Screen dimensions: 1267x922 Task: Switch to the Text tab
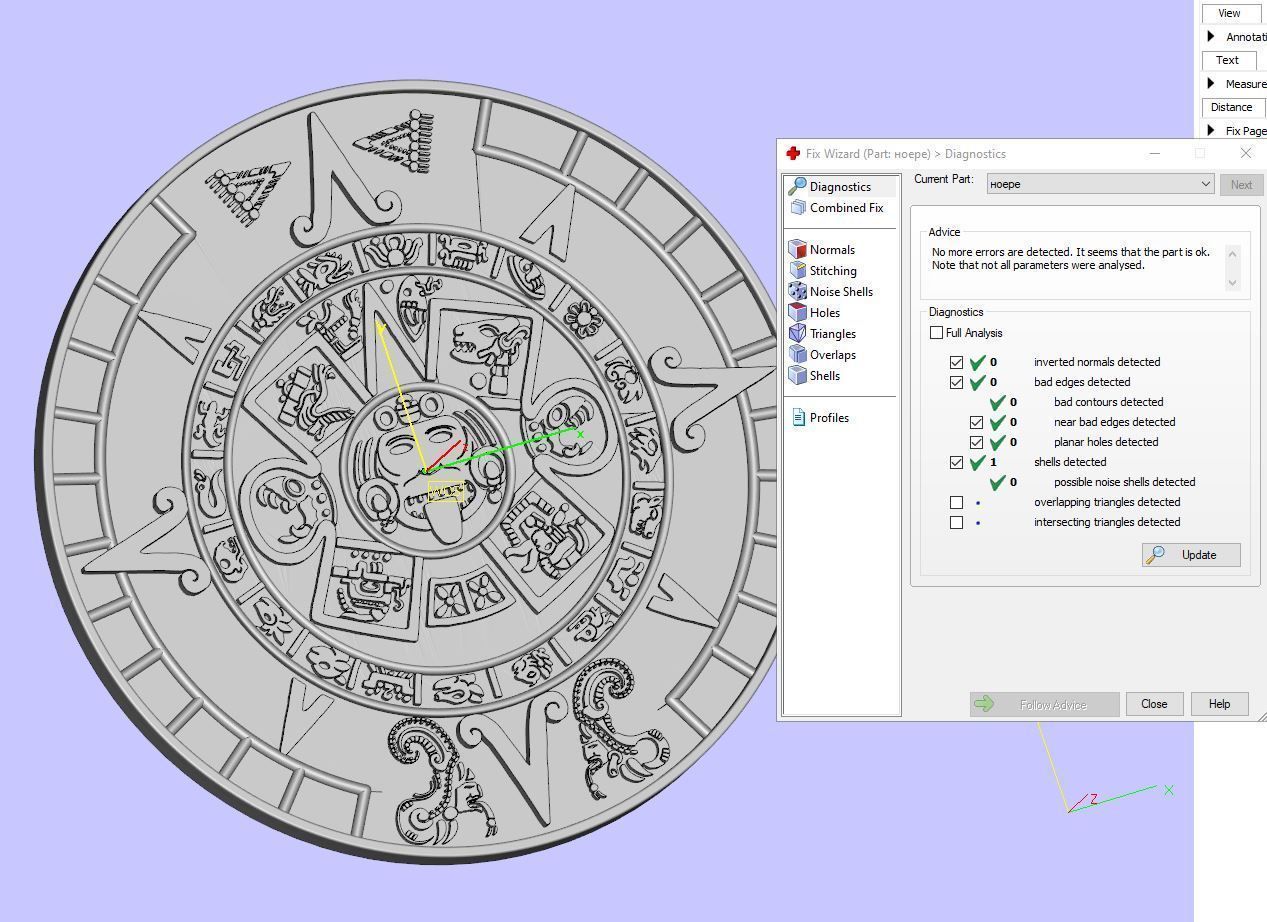pyautogui.click(x=1227, y=60)
